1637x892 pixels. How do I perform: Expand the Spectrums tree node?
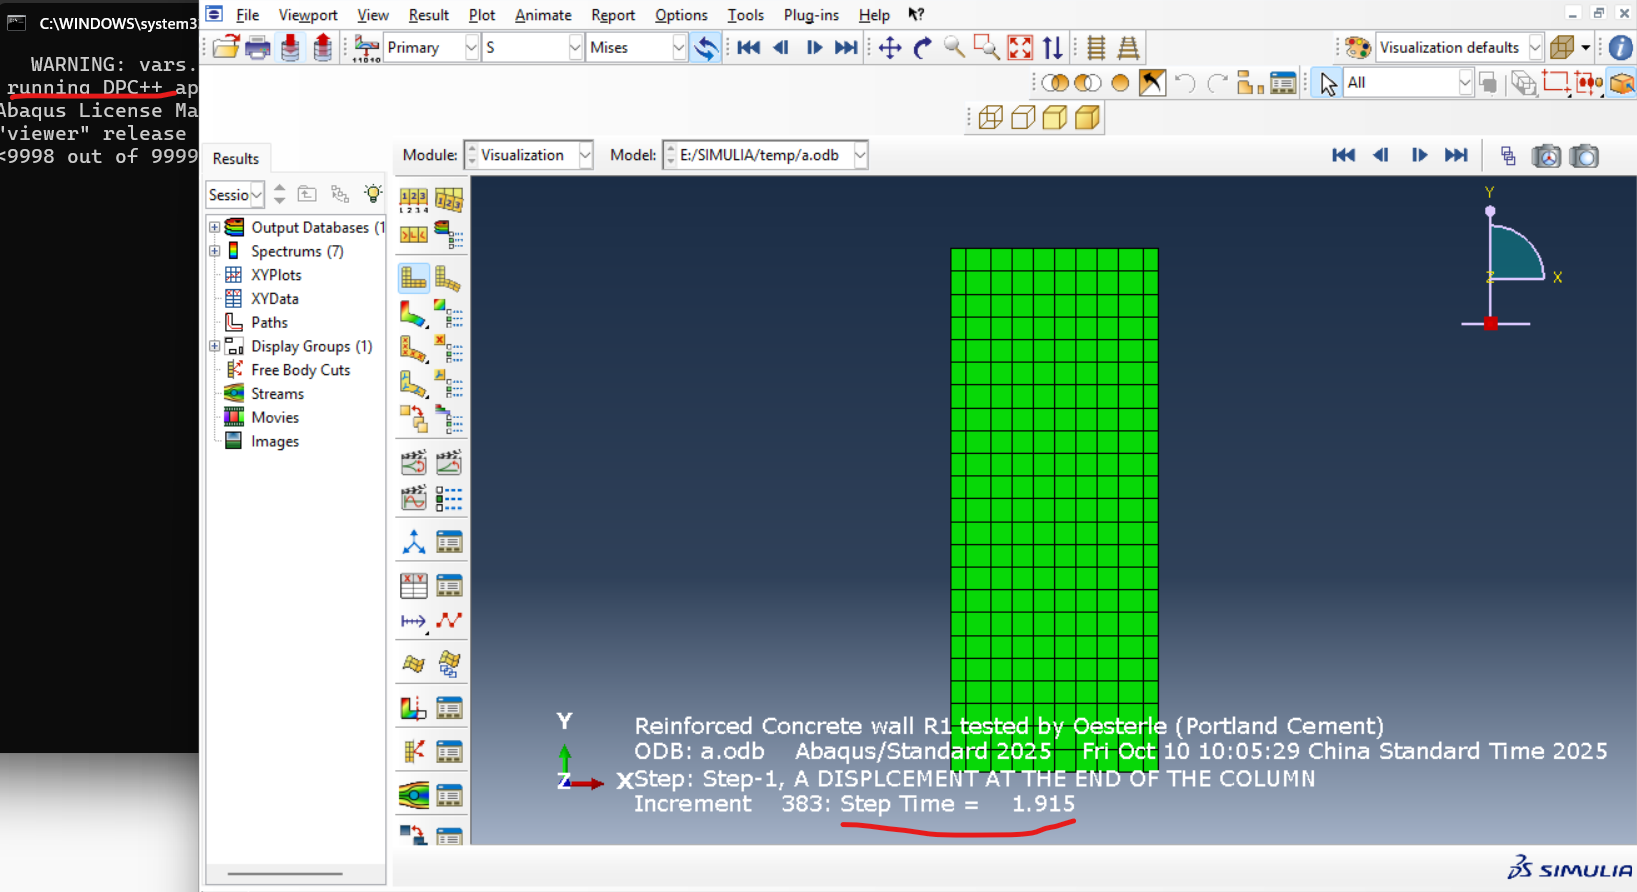(x=214, y=251)
